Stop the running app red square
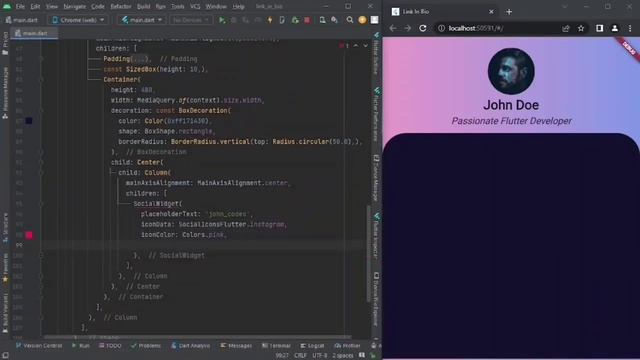The height and width of the screenshot is (360, 640). pyautogui.click(x=307, y=20)
